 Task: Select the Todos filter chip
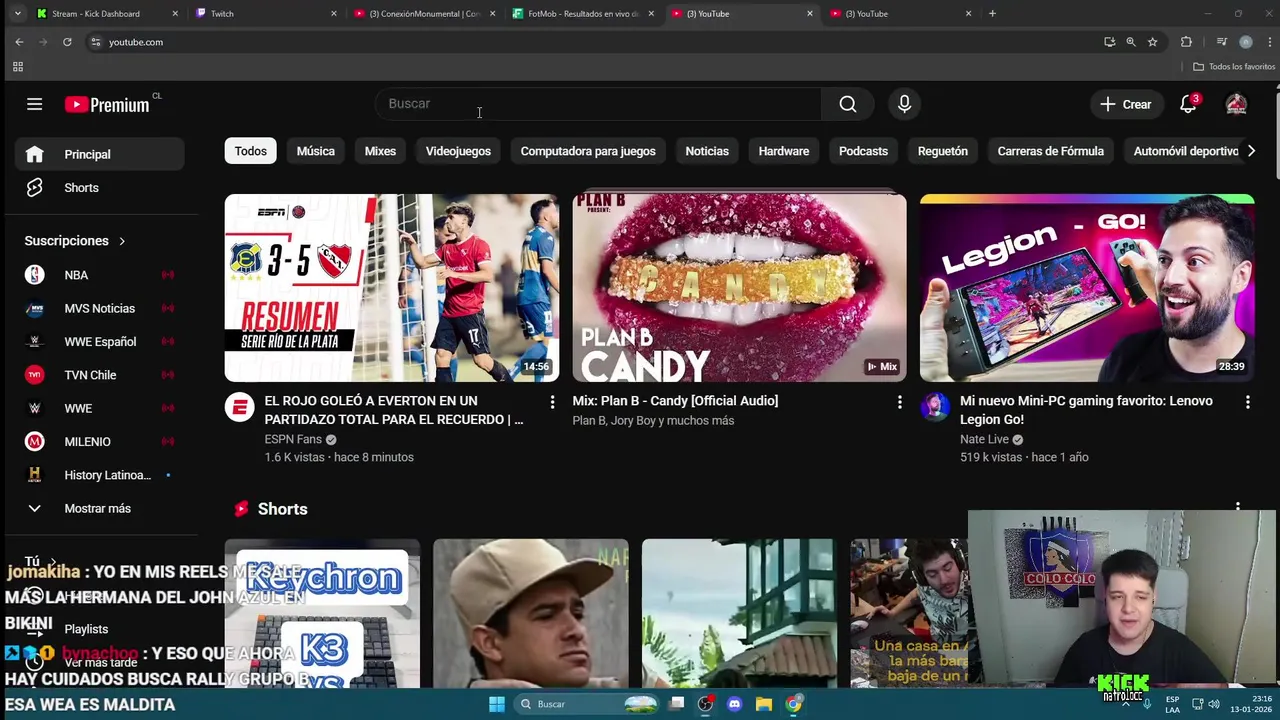tap(251, 151)
